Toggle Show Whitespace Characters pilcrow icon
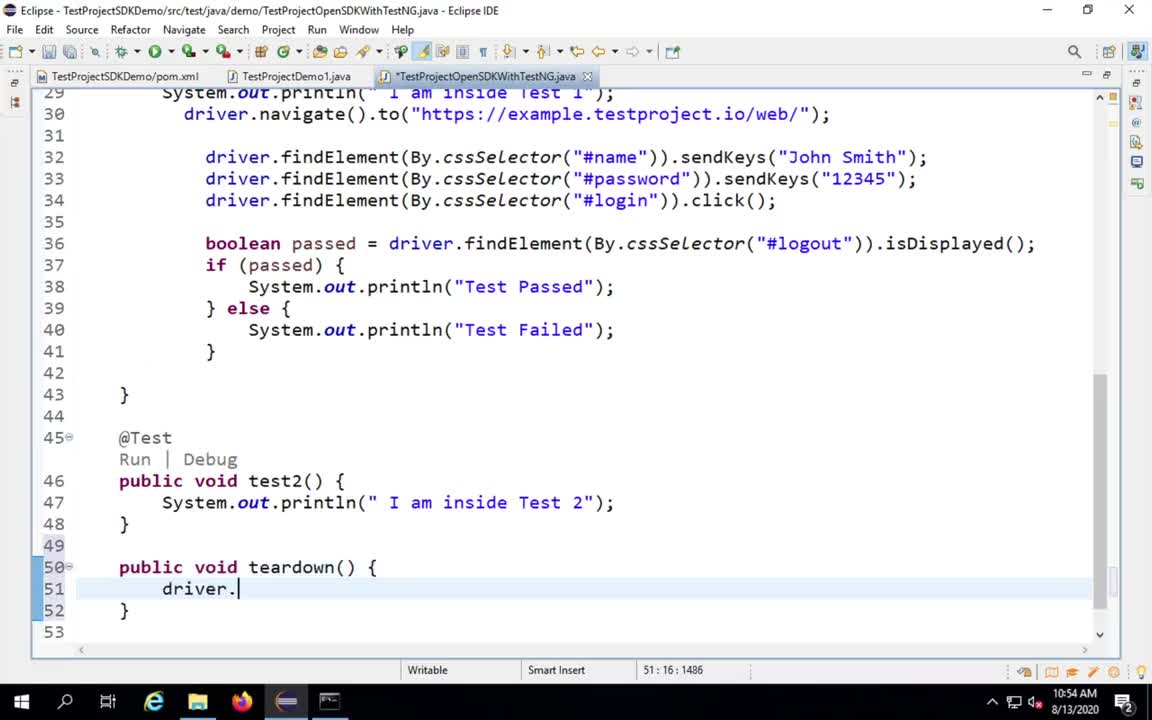The image size is (1152, 720). 483,51
